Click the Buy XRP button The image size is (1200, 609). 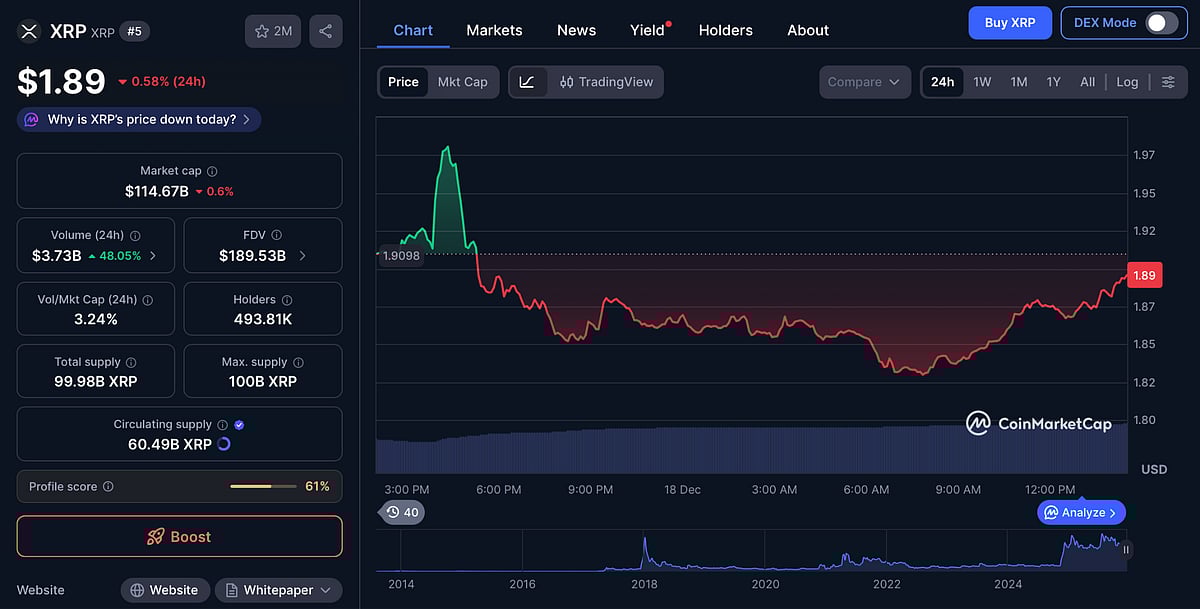[x=1010, y=22]
